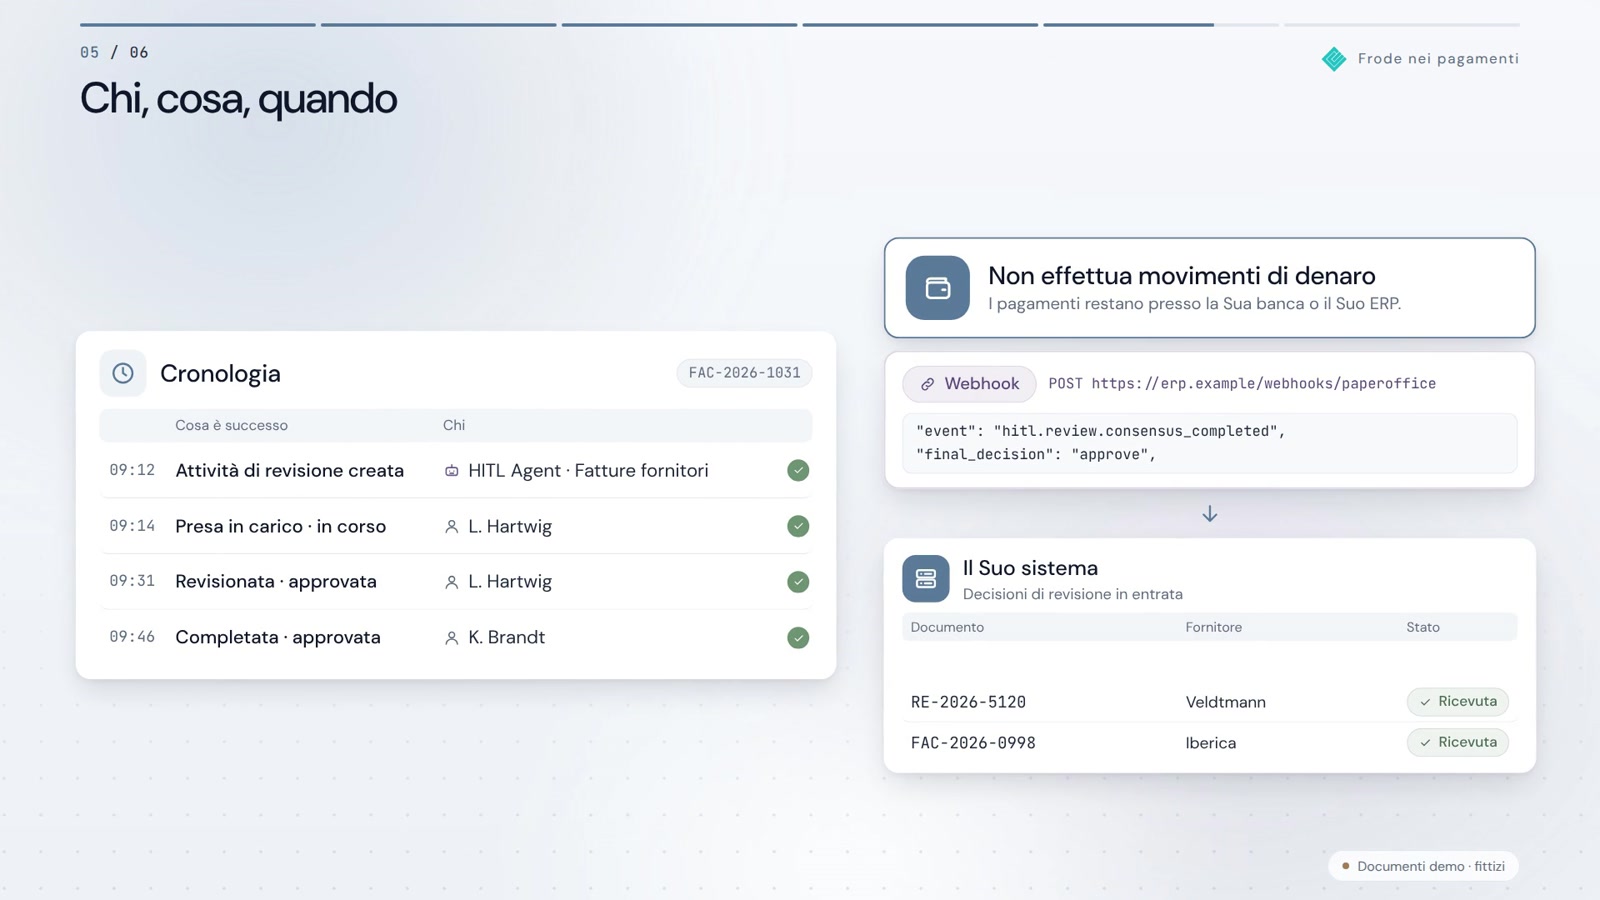Select the Revisionata · approvata timeline row

(456, 582)
